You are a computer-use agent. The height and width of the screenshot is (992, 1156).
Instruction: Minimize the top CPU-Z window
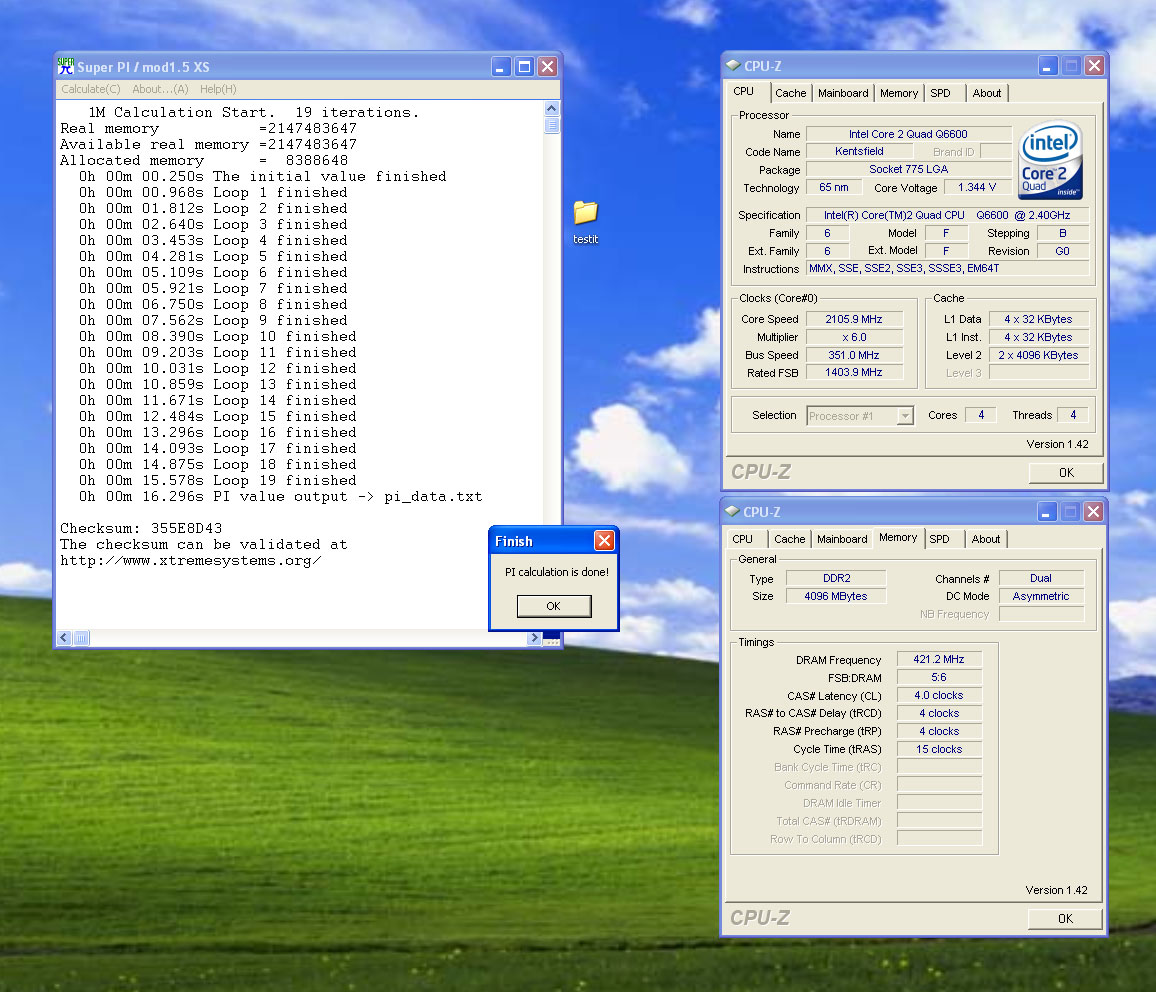[x=1048, y=66]
